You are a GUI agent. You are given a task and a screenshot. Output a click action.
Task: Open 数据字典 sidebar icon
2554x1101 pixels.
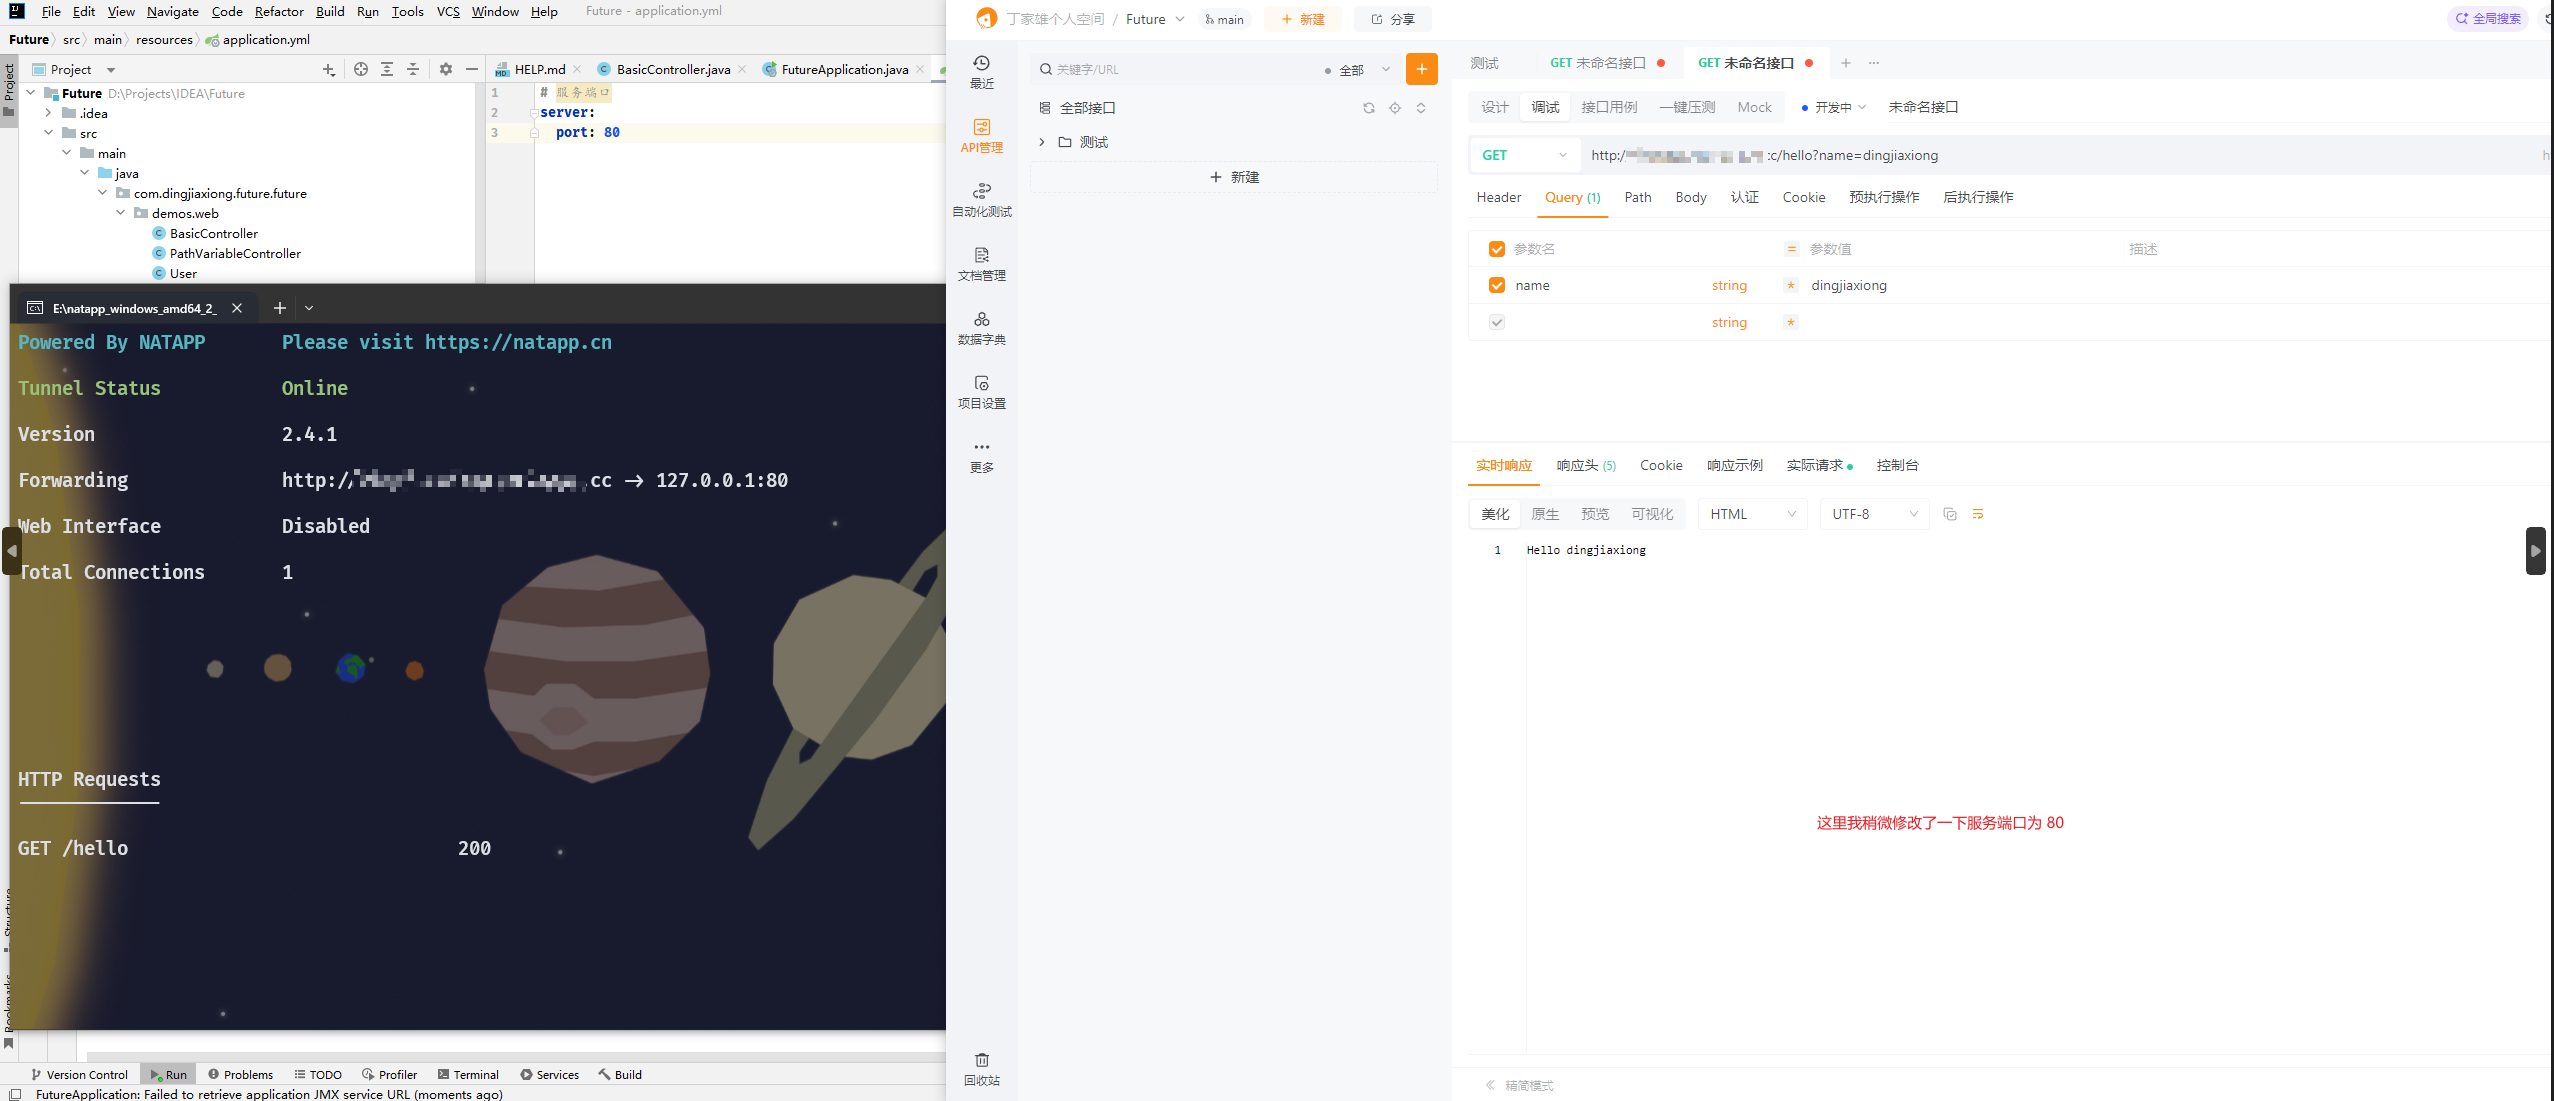(x=981, y=328)
